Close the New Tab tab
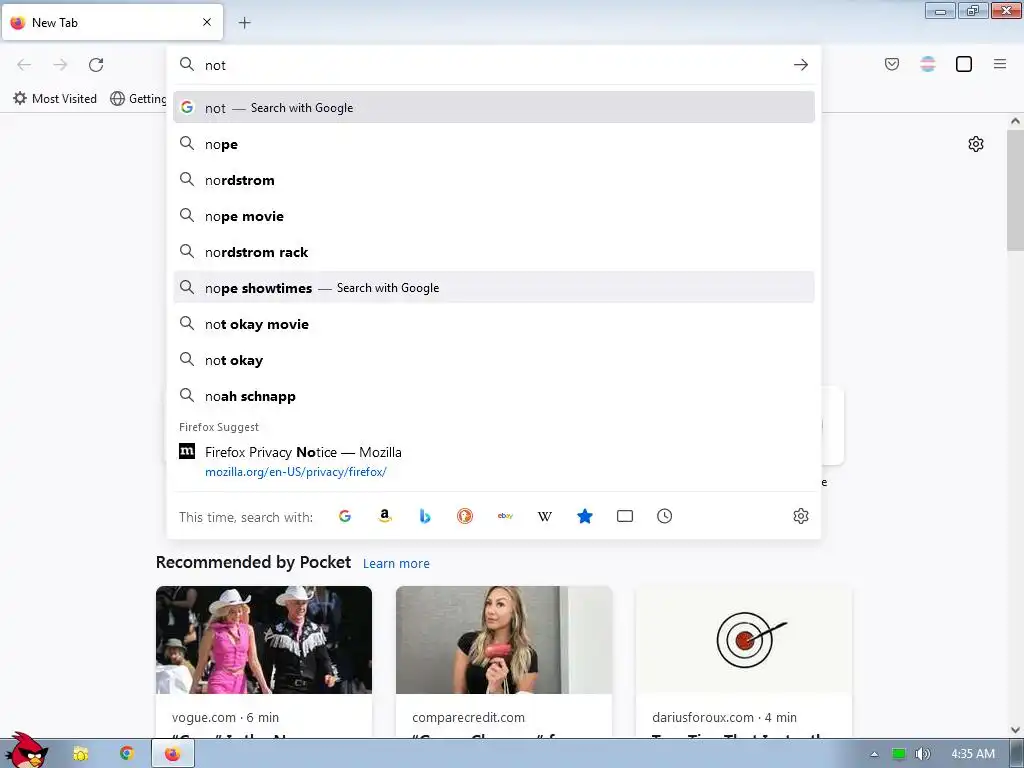This screenshot has width=1024, height=768. point(207,22)
